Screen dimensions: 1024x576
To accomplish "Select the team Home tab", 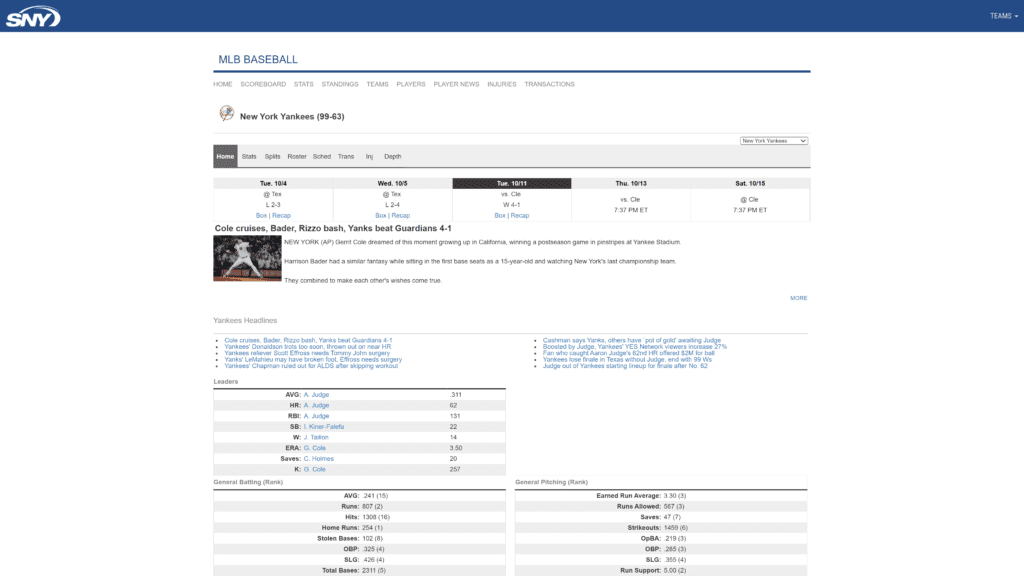I will click(225, 157).
